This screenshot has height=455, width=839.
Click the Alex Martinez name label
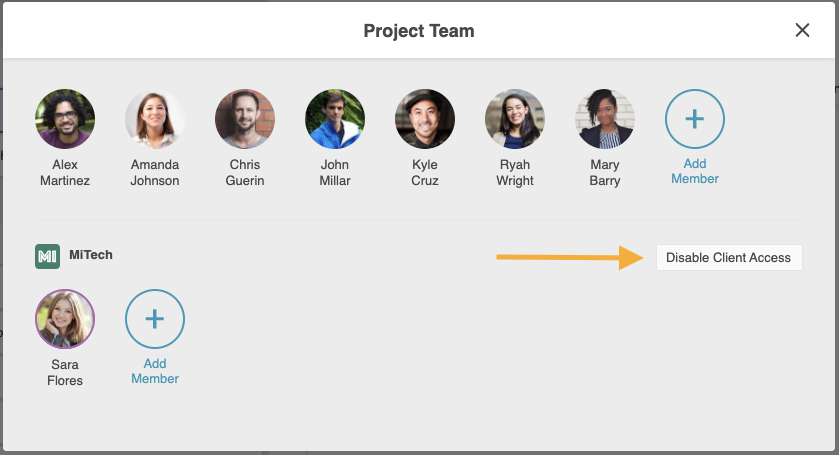(65, 172)
